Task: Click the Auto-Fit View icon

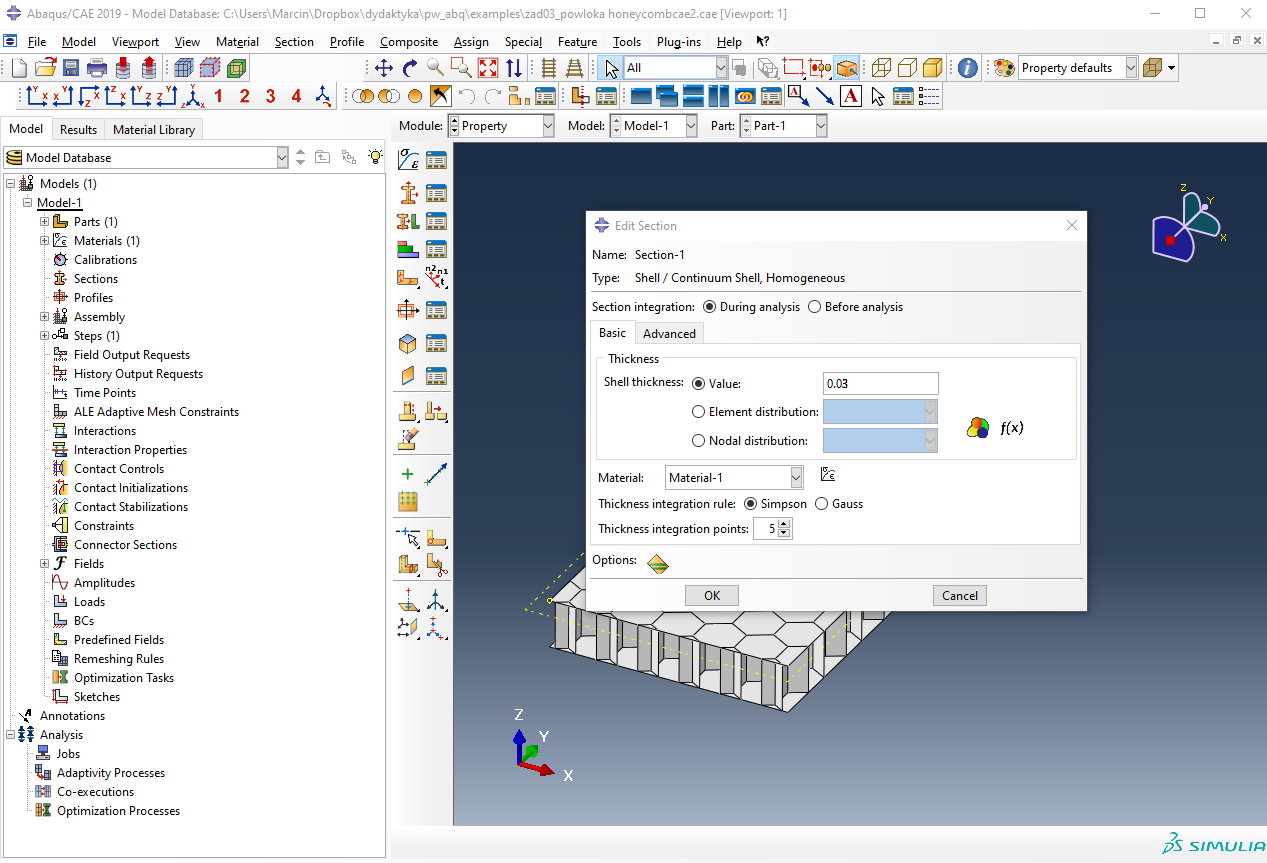Action: click(x=487, y=68)
